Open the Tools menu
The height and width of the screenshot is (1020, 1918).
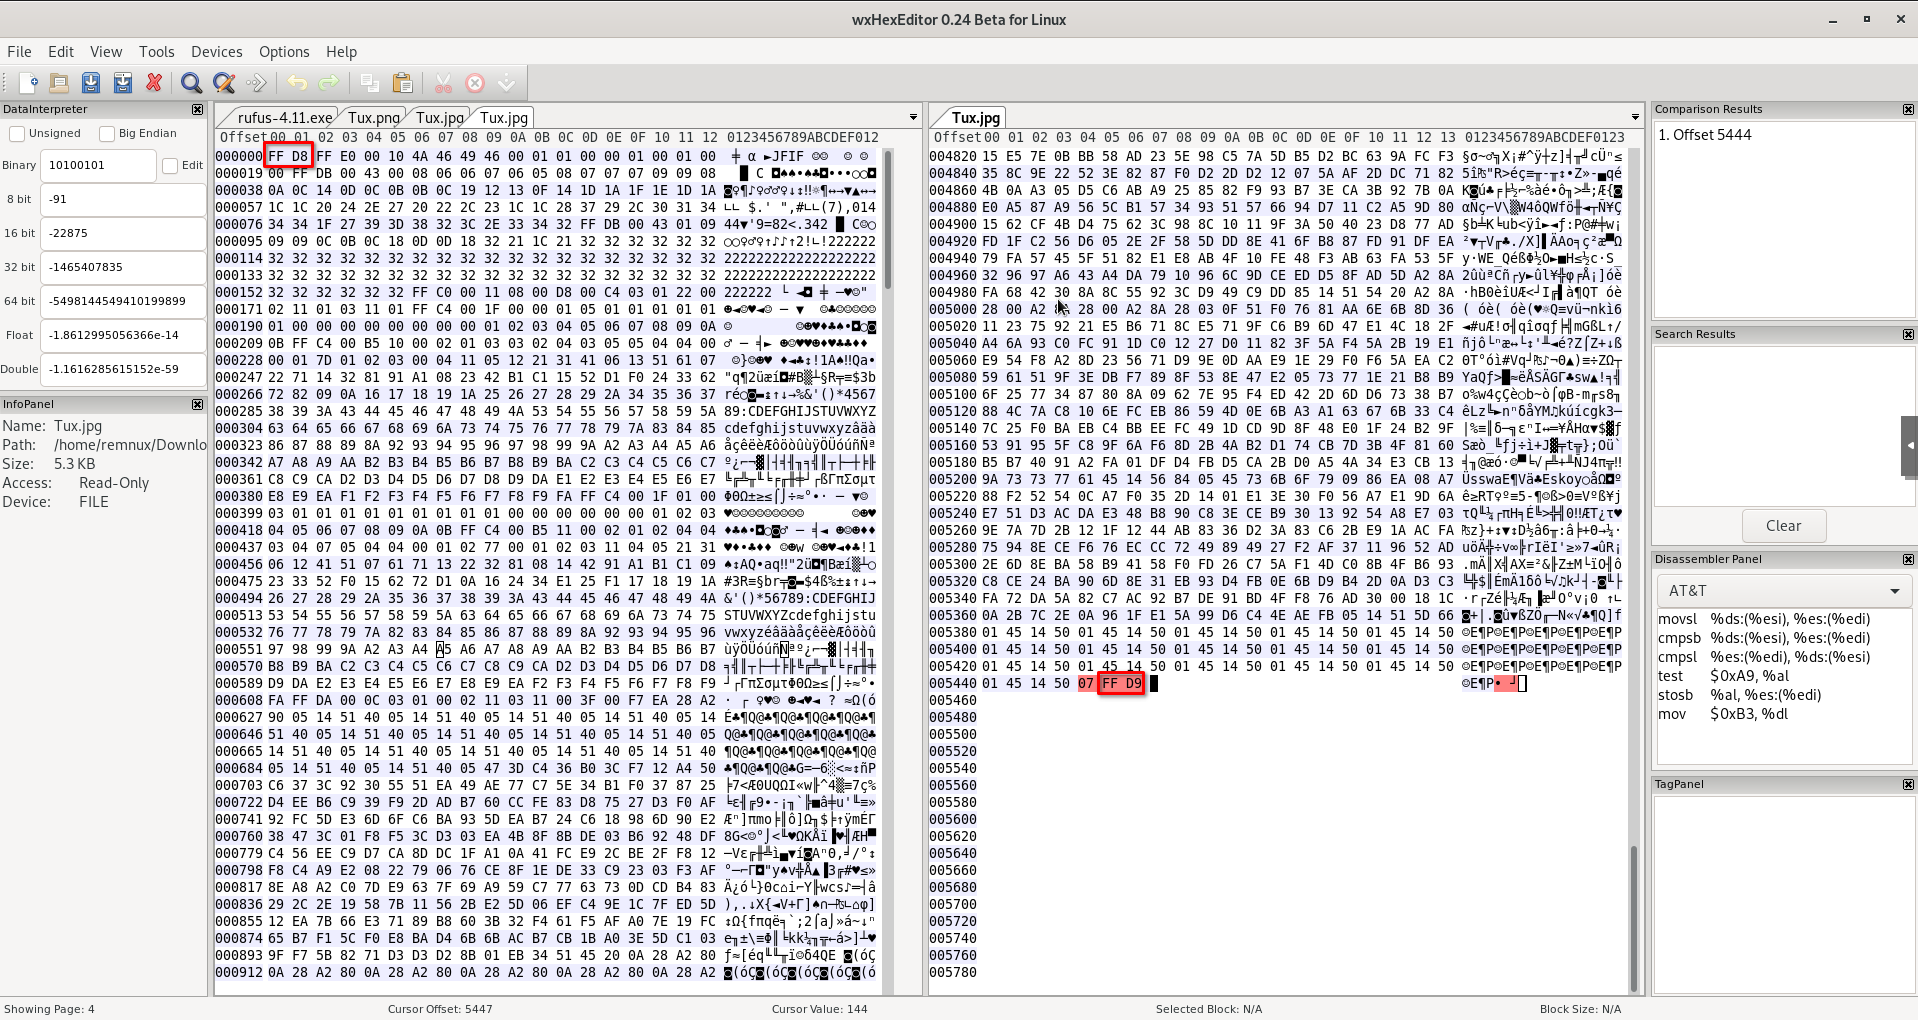[x=156, y=52]
